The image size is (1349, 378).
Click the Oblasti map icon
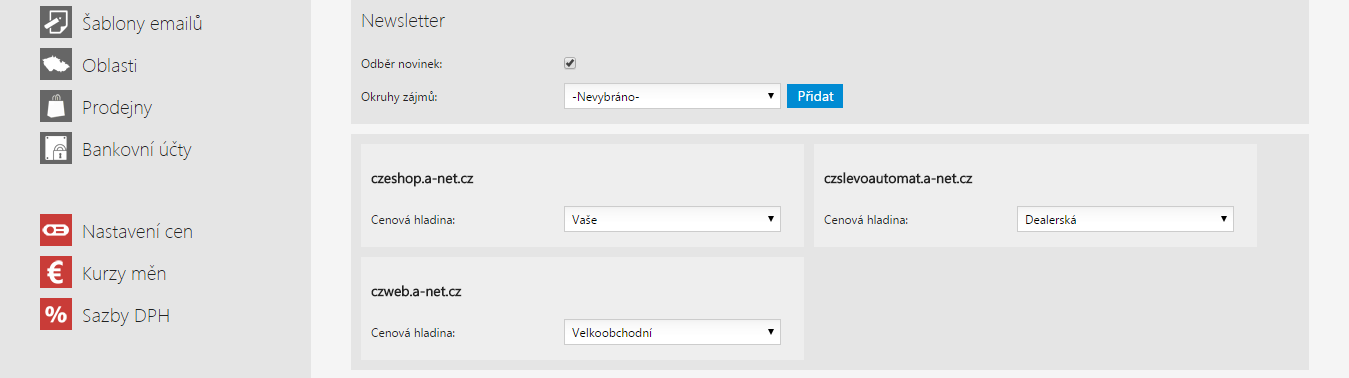56,65
